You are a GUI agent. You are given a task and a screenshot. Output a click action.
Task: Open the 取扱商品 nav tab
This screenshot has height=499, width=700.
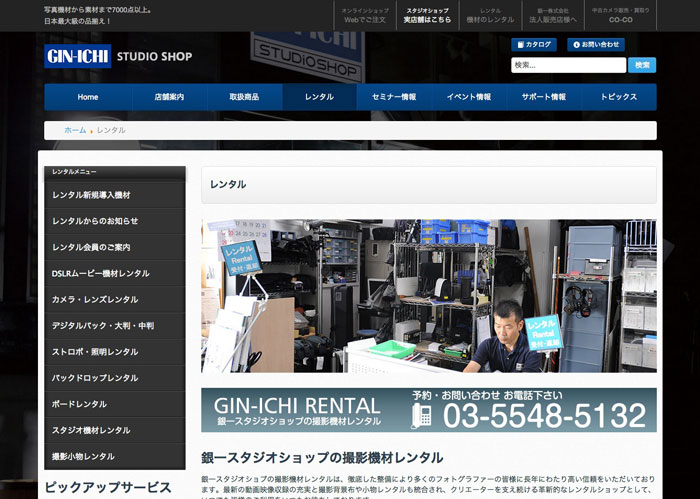pyautogui.click(x=244, y=97)
